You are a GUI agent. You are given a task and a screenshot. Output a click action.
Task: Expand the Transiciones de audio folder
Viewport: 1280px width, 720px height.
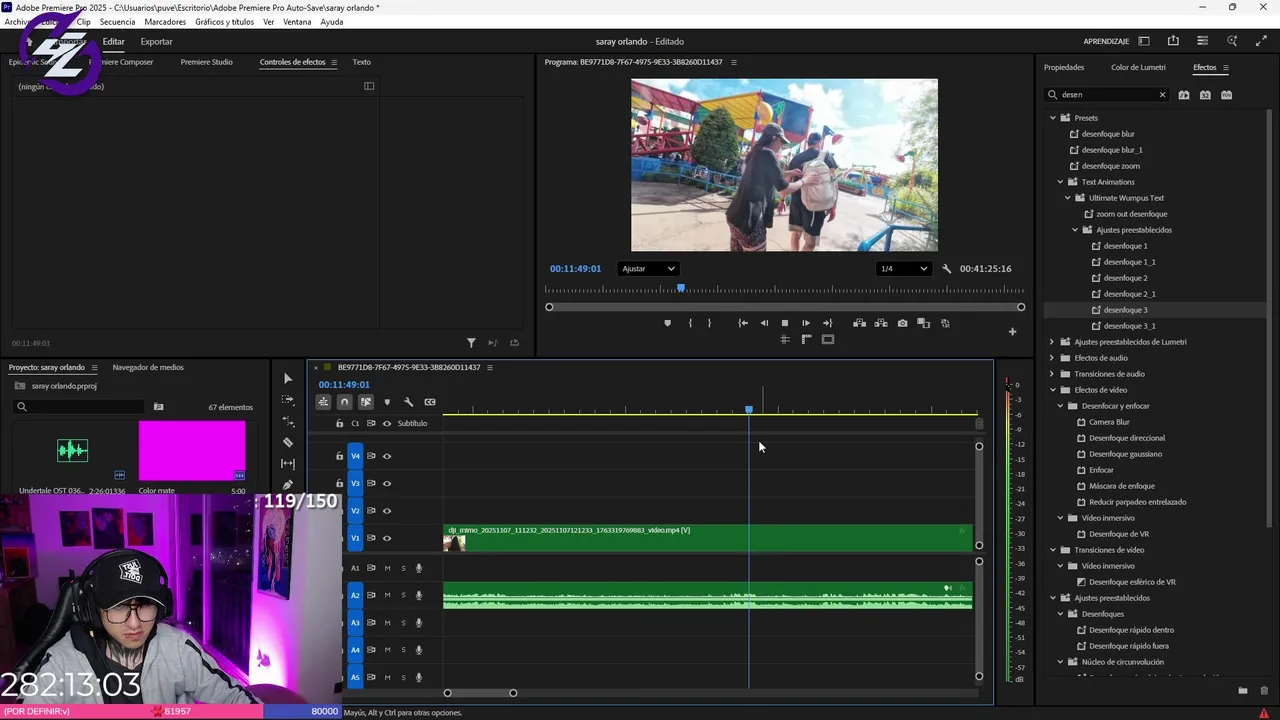[1052, 374]
